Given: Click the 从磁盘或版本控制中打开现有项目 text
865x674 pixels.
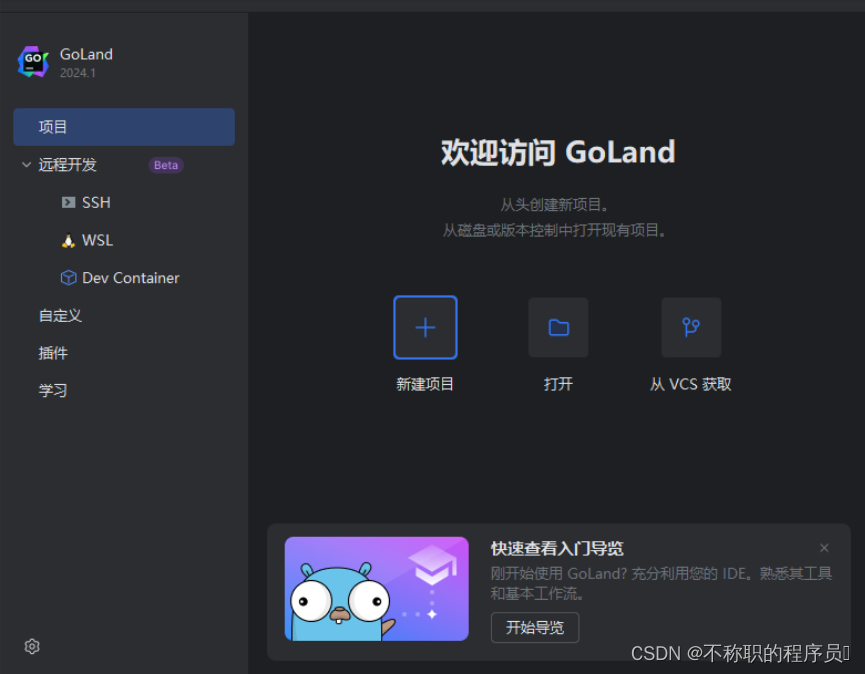Looking at the screenshot, I should pyautogui.click(x=554, y=230).
